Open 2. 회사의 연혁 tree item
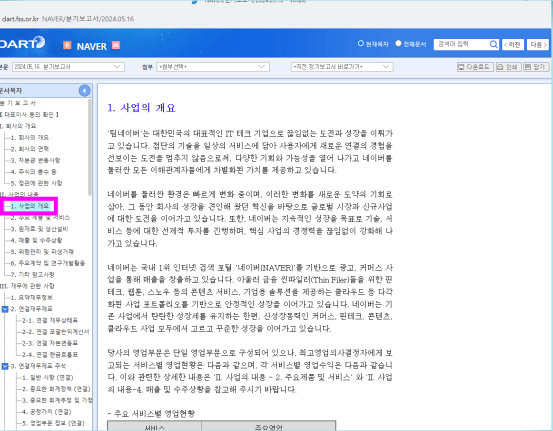This screenshot has width=553, height=431. pos(30,149)
